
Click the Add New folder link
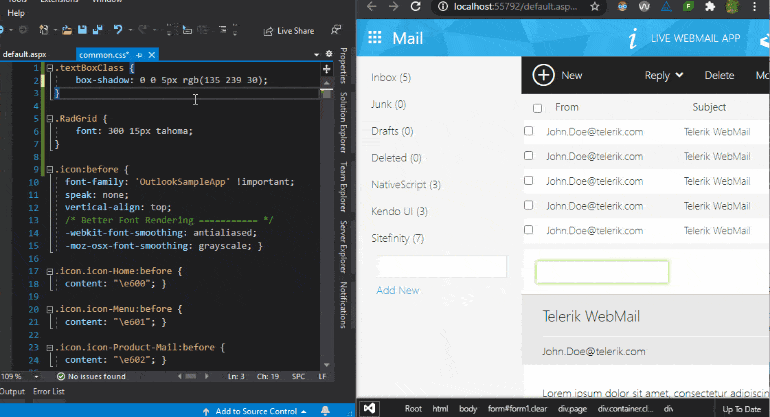(397, 290)
